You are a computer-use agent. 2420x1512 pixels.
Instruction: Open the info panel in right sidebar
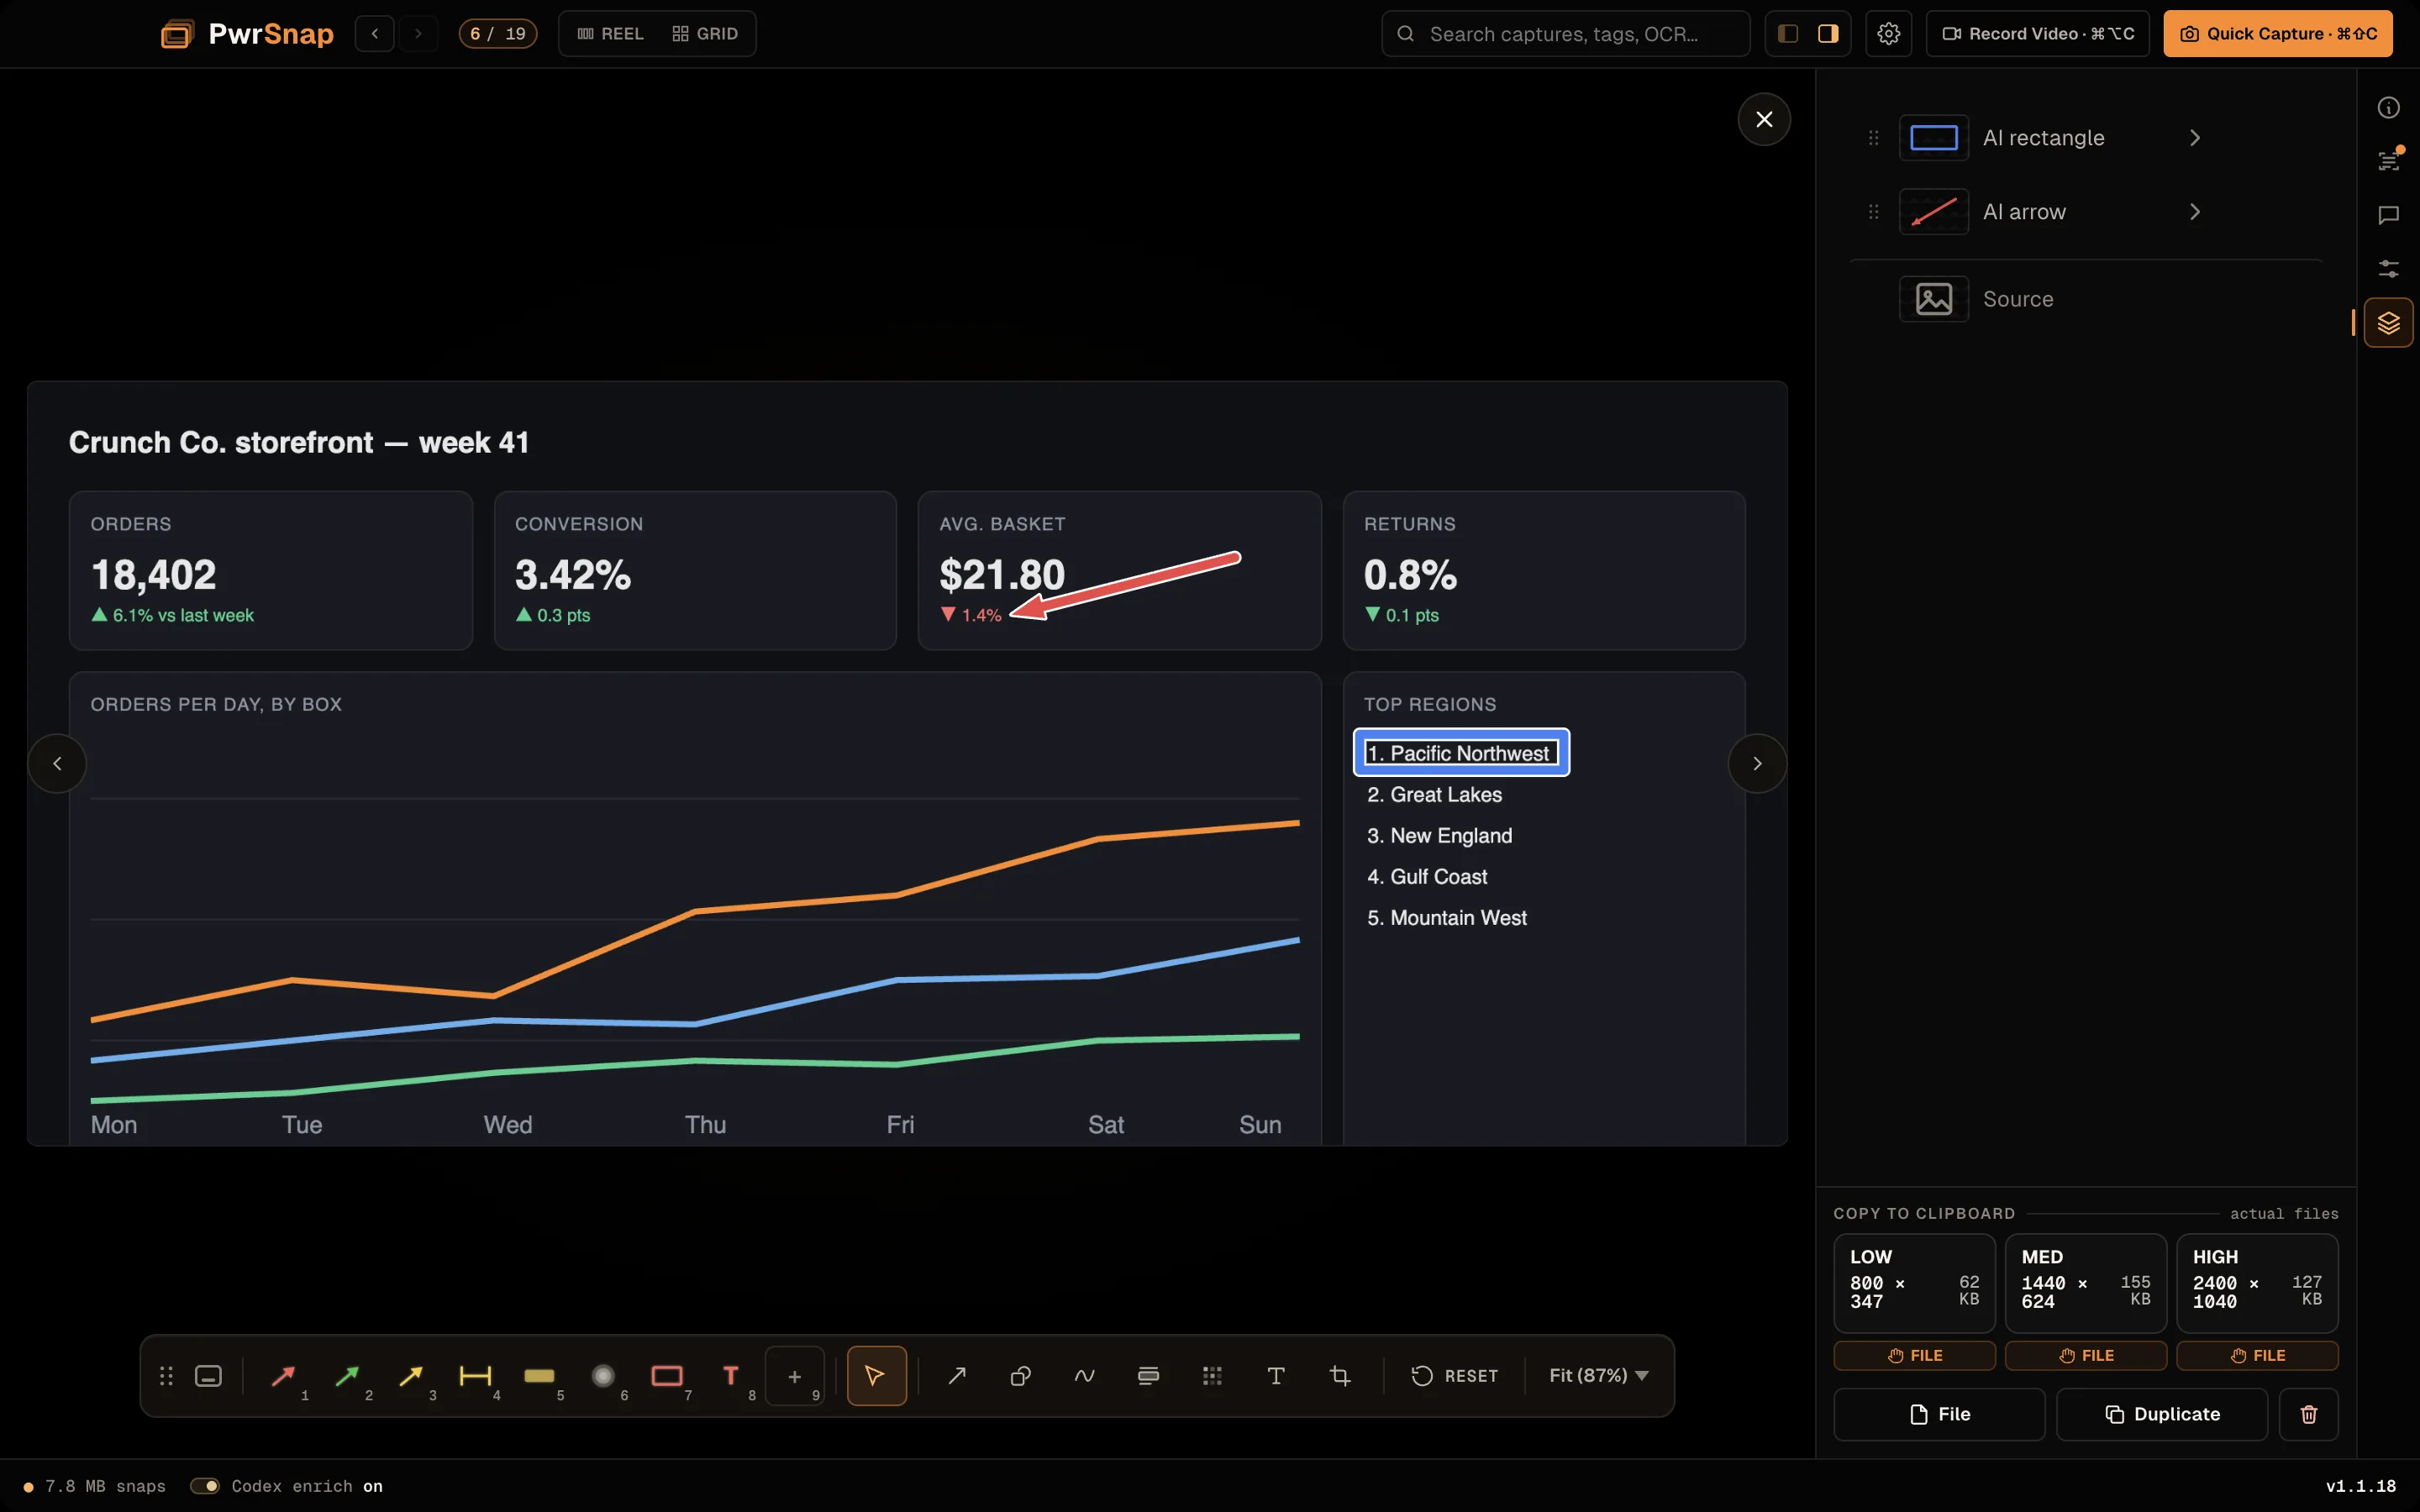click(2389, 108)
